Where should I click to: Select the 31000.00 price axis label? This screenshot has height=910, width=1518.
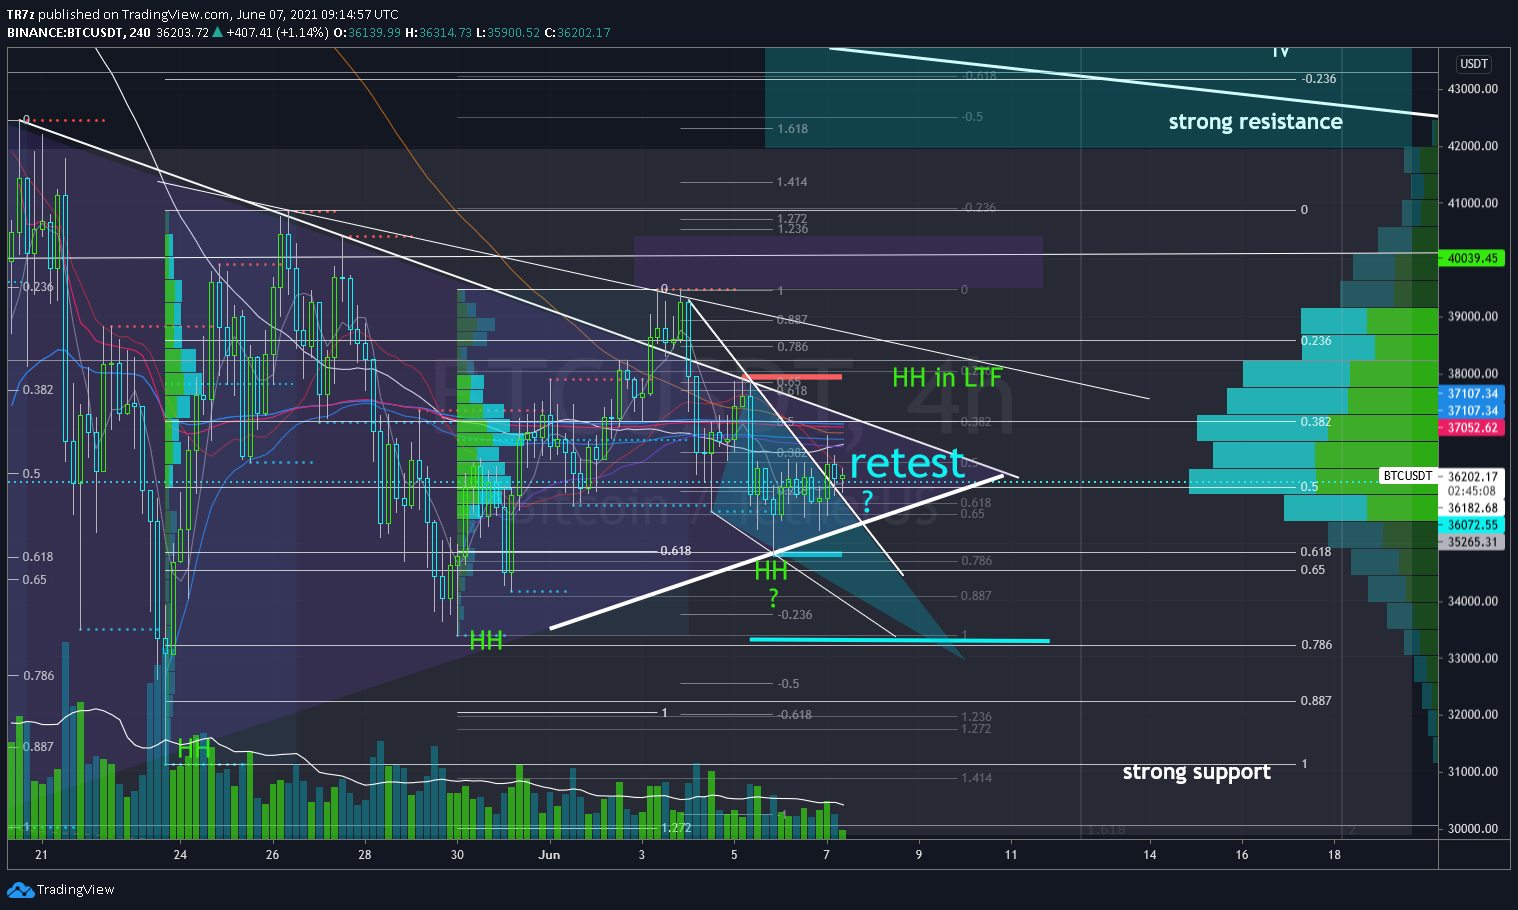click(x=1473, y=771)
